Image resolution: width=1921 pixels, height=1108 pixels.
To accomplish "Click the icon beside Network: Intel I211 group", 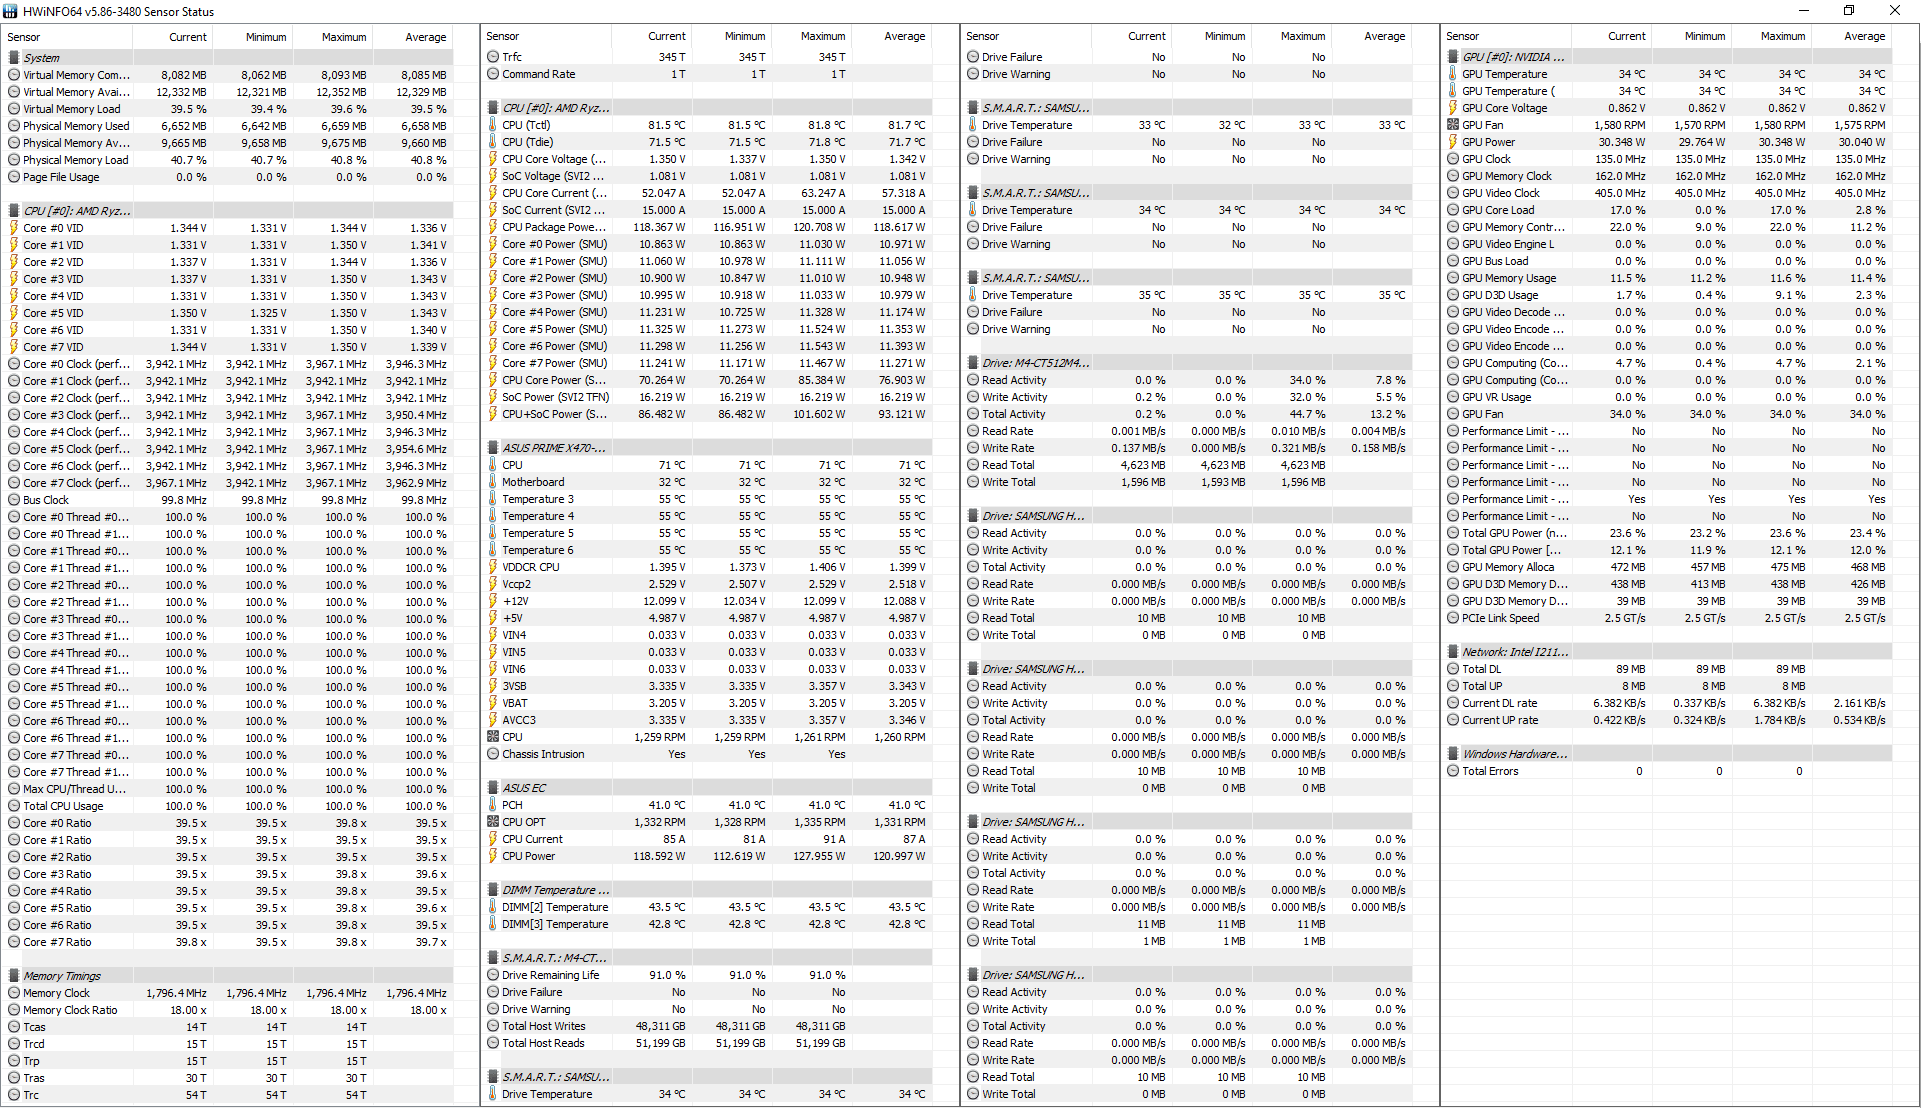I will [1453, 652].
